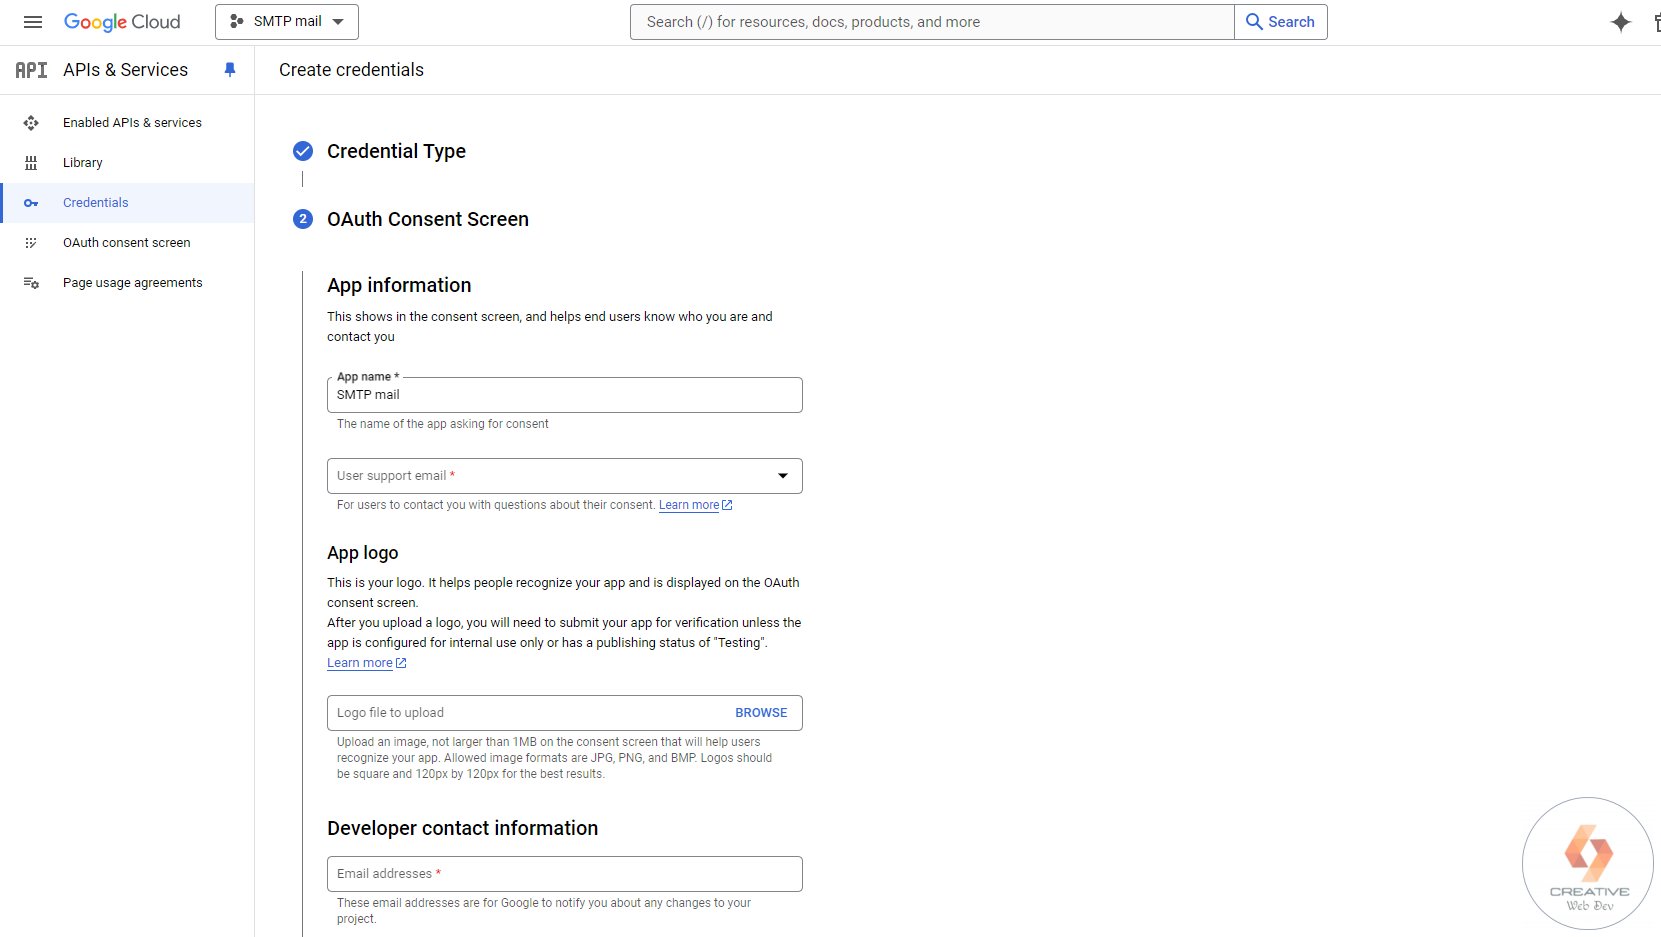Screen dimensions: 1661x937
Task: Click the external-link icon beside App logo Learn more
Action: 401,663
